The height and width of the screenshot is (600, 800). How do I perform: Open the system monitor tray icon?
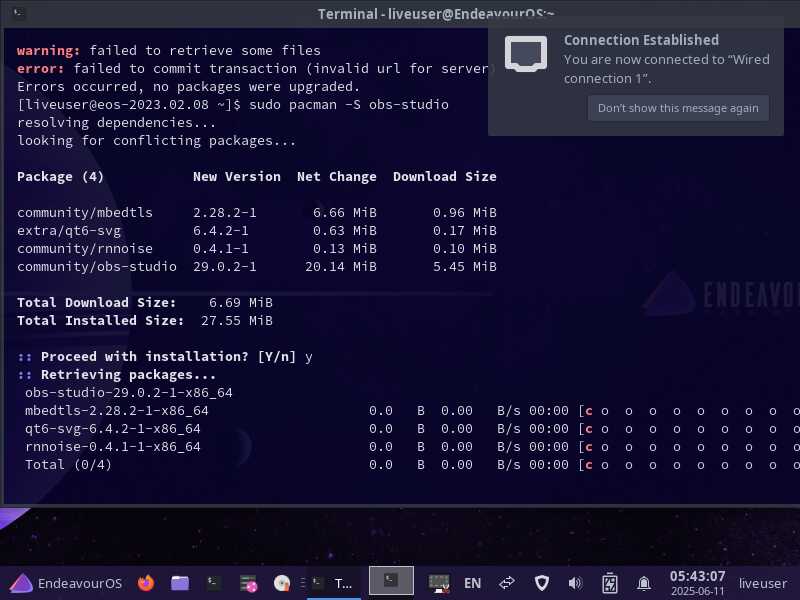point(439,583)
